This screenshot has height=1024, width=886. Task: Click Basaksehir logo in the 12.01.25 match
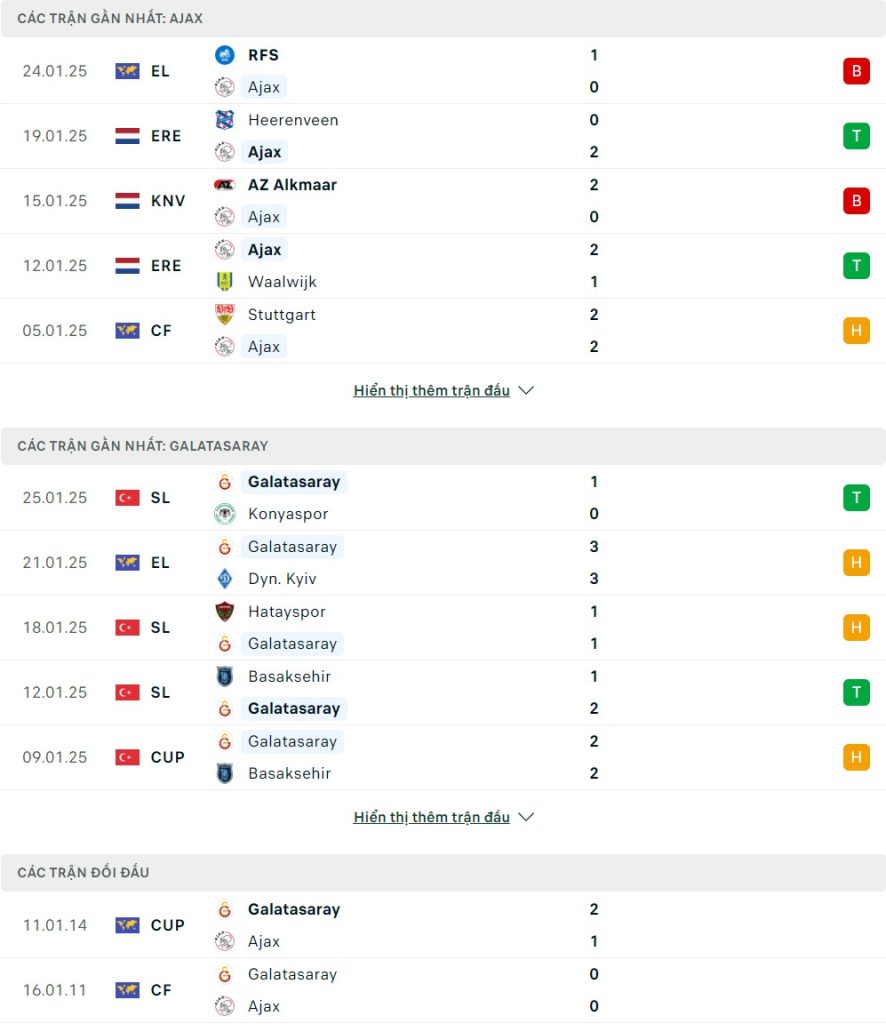[x=225, y=677]
